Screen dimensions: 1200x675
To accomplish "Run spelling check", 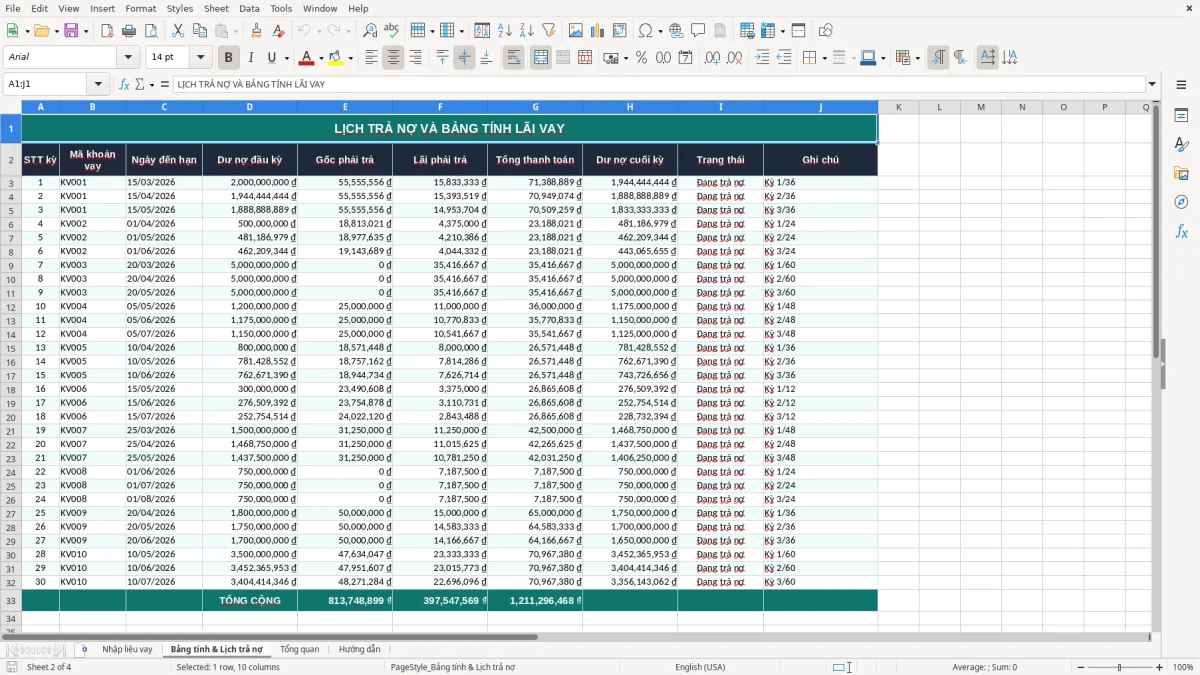I will point(391,31).
